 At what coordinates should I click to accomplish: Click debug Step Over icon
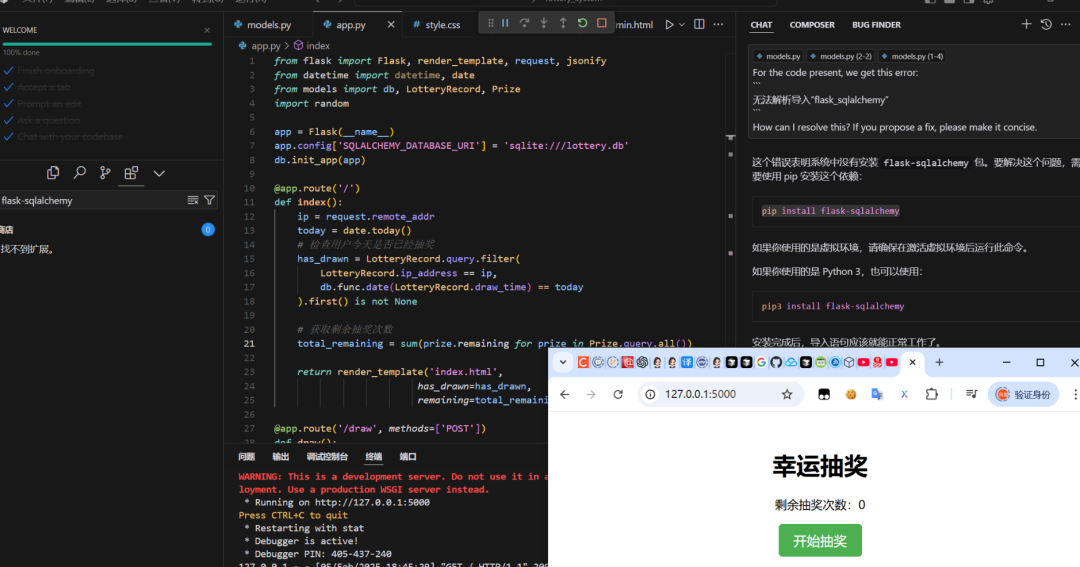[x=524, y=23]
